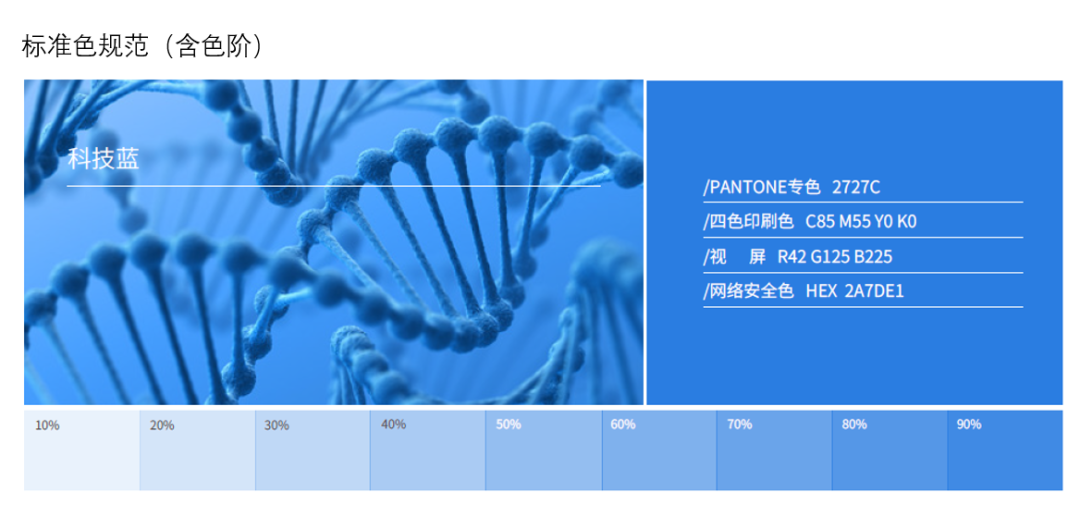
Task: Select the HEX 2A7DE1 value
Action: [855, 291]
